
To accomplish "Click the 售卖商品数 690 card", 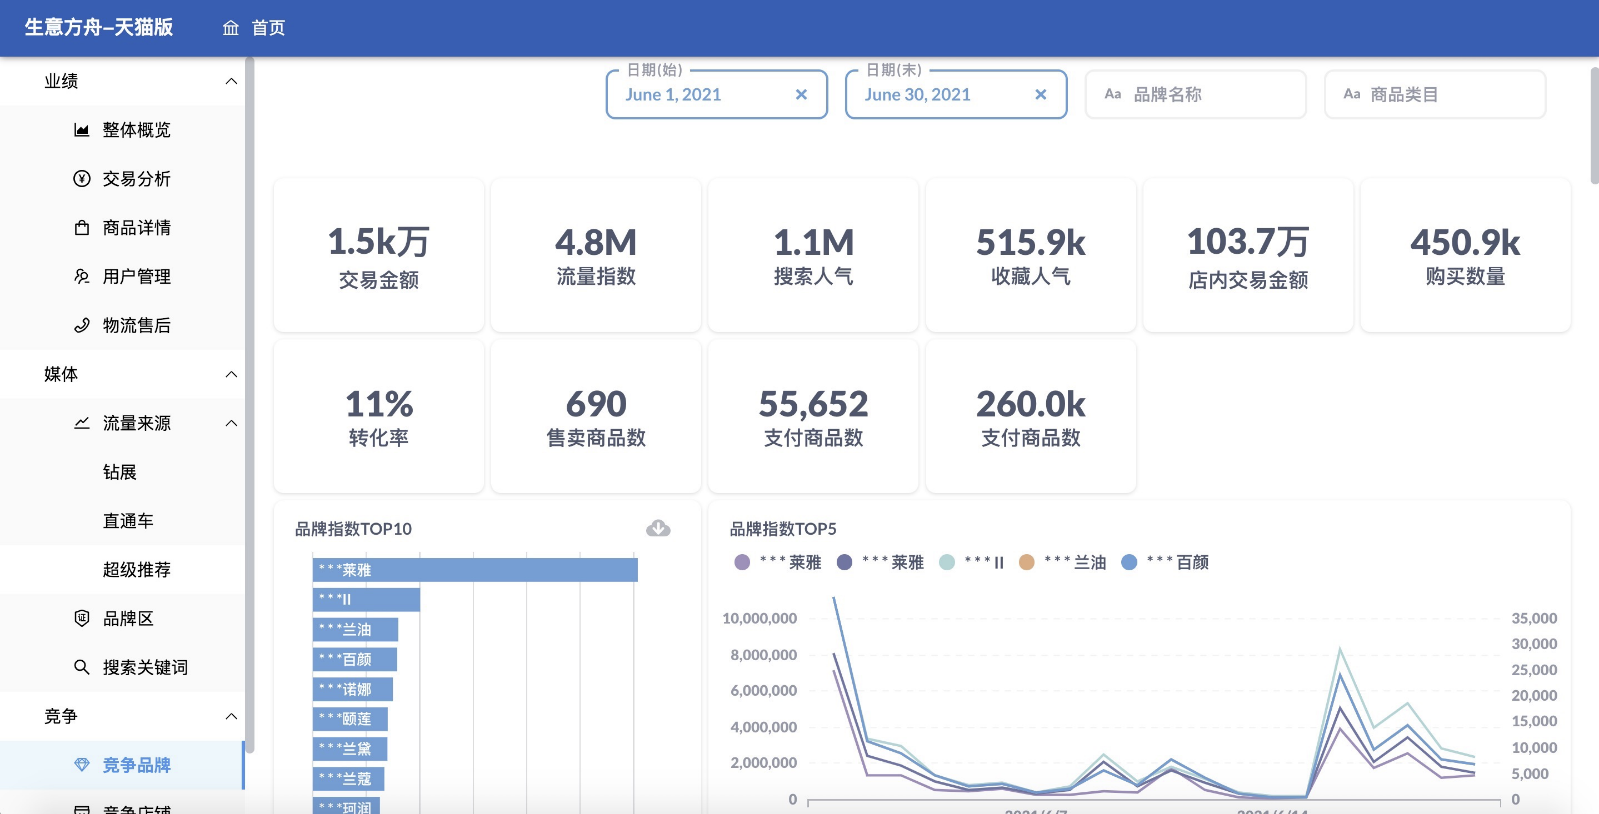I will (x=596, y=417).
